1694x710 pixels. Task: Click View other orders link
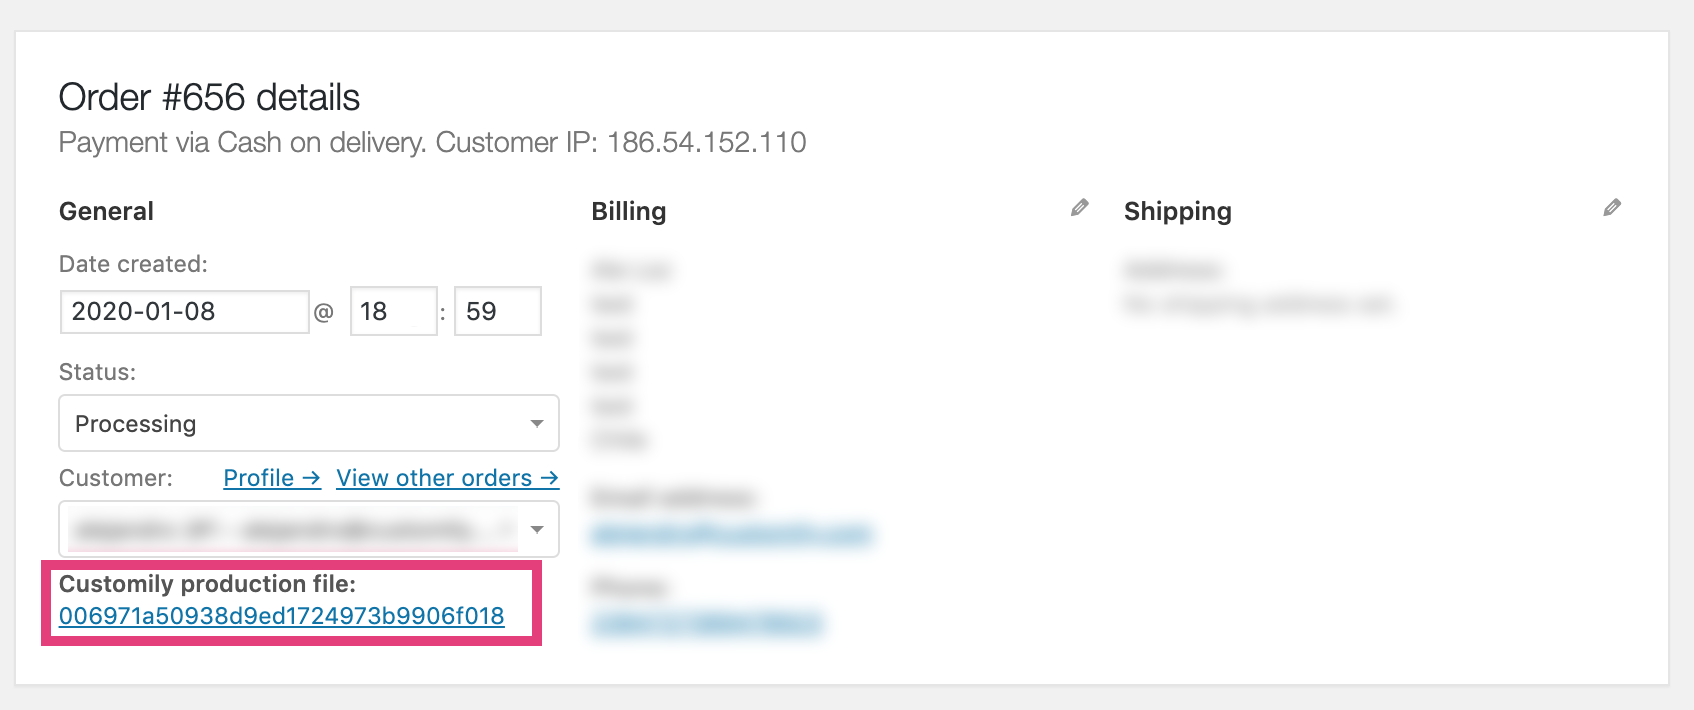(x=447, y=478)
